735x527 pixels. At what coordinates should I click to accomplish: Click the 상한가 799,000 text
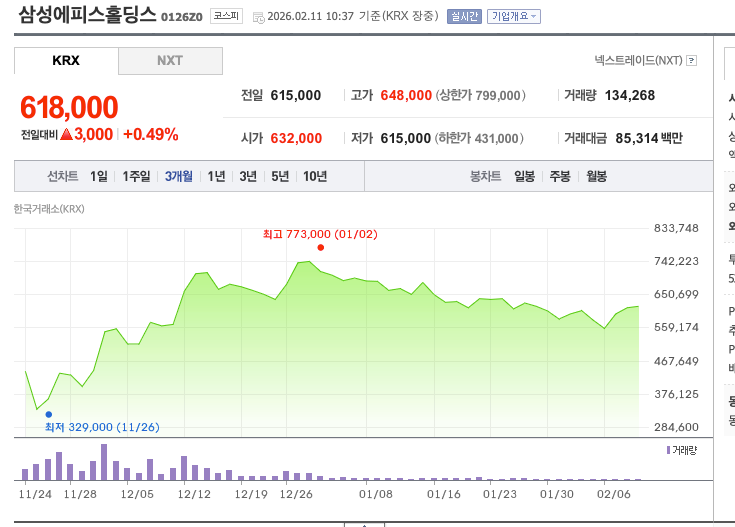[481, 96]
